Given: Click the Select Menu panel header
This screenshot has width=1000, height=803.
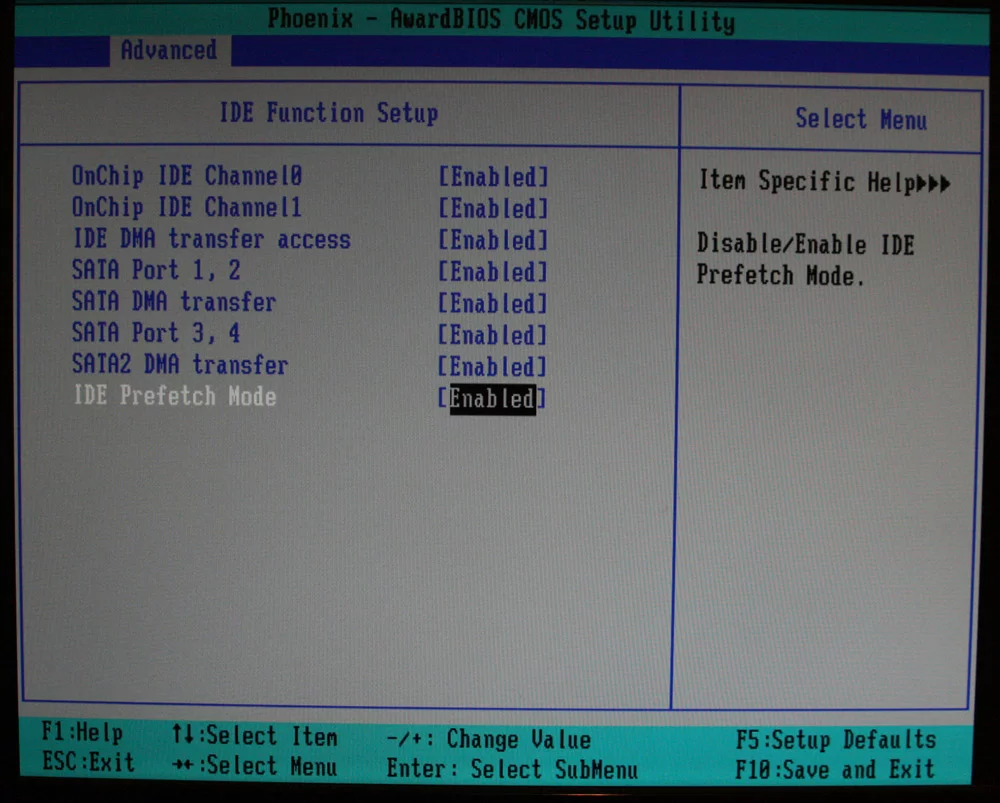Looking at the screenshot, I should tap(860, 119).
